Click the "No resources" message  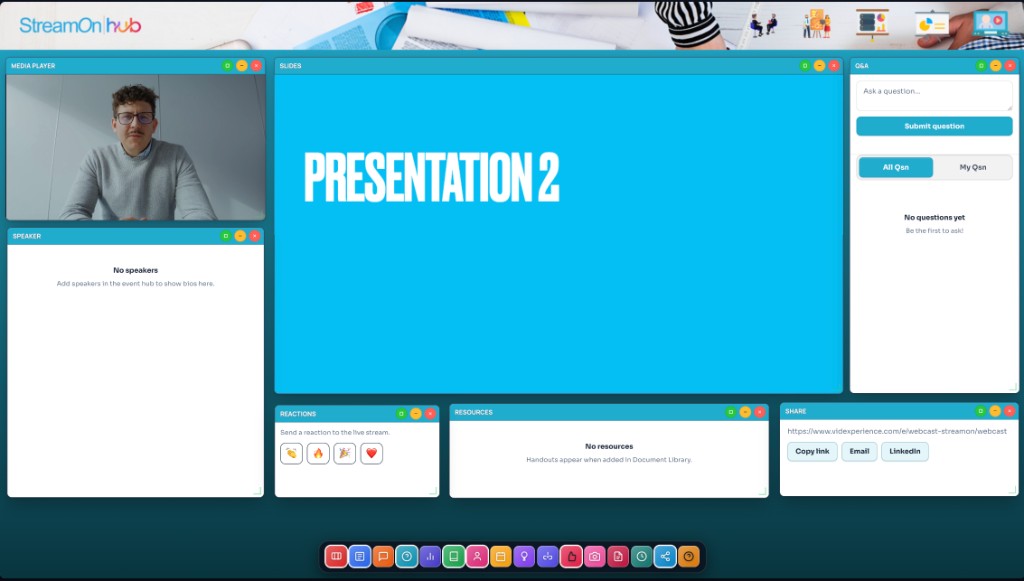pos(609,447)
